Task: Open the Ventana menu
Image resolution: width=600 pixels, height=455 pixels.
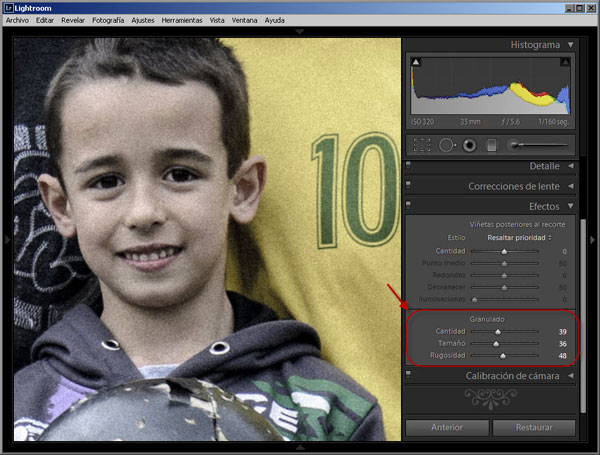Action: tap(244, 20)
